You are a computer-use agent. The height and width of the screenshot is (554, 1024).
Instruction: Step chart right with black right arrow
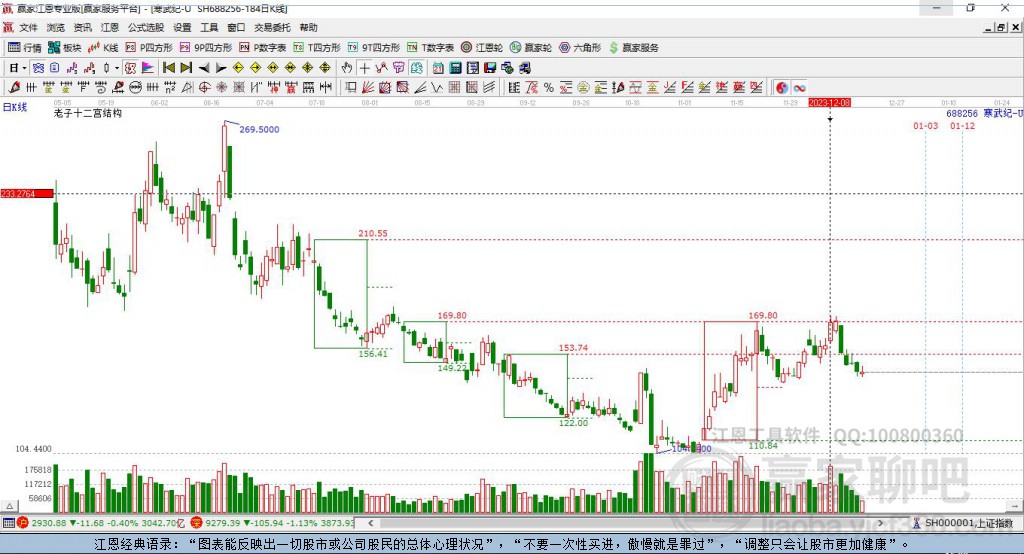(221, 68)
